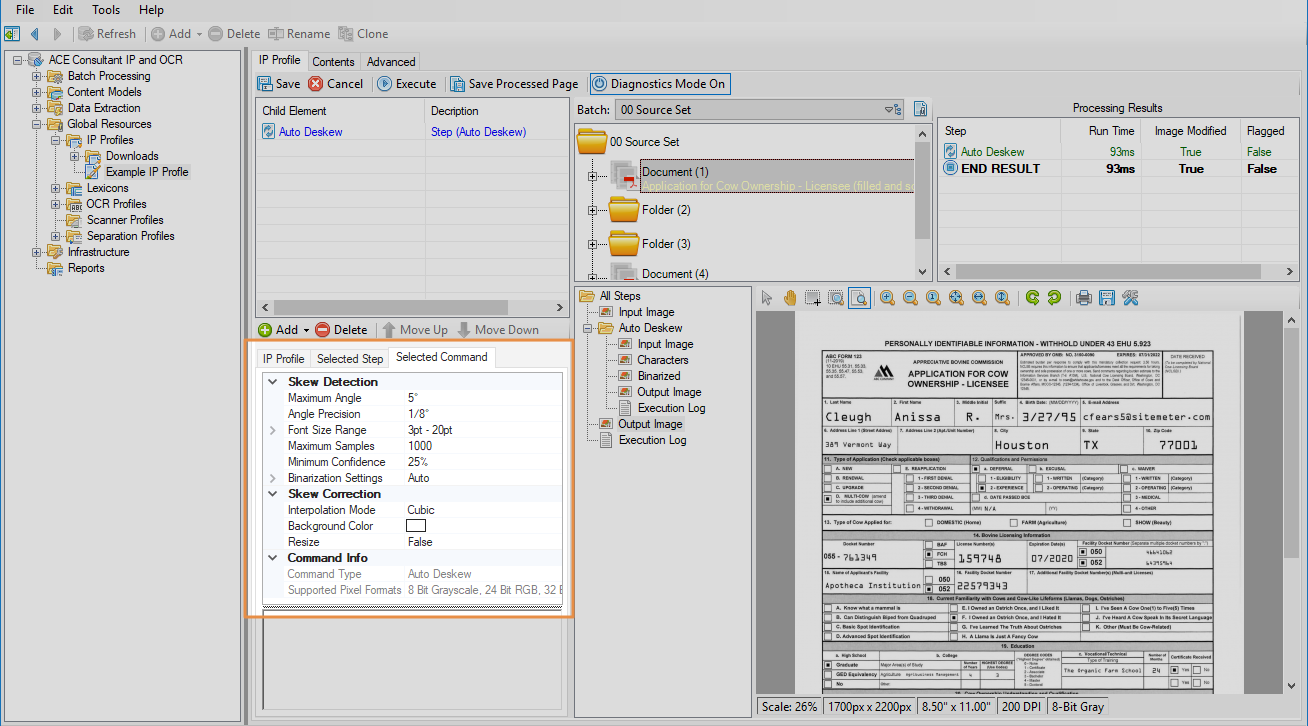Click the zoom in magnifier icon
The image size is (1308, 726).
pyautogui.click(x=887, y=297)
